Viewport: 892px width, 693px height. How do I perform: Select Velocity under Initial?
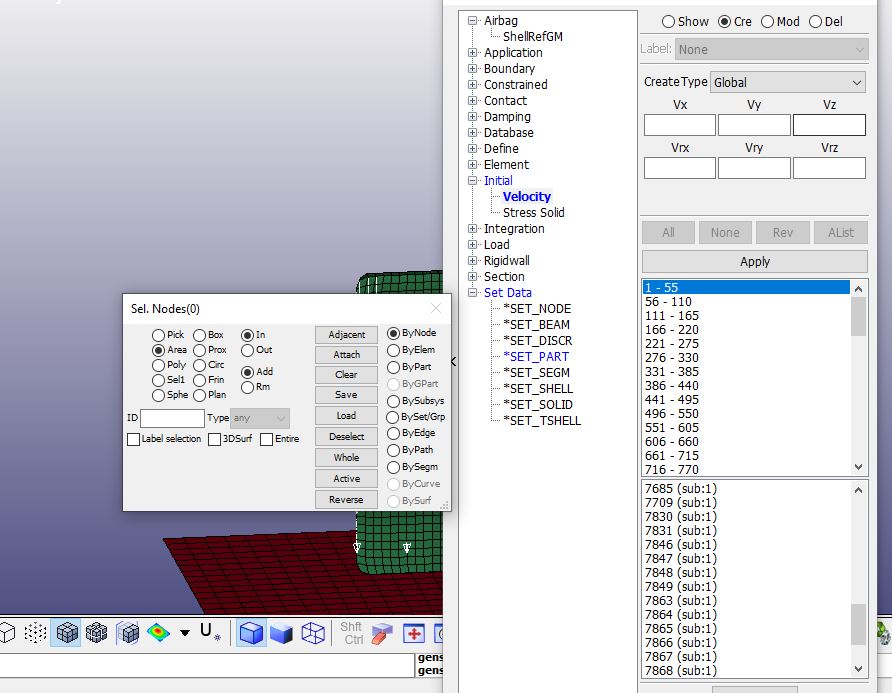pos(525,196)
